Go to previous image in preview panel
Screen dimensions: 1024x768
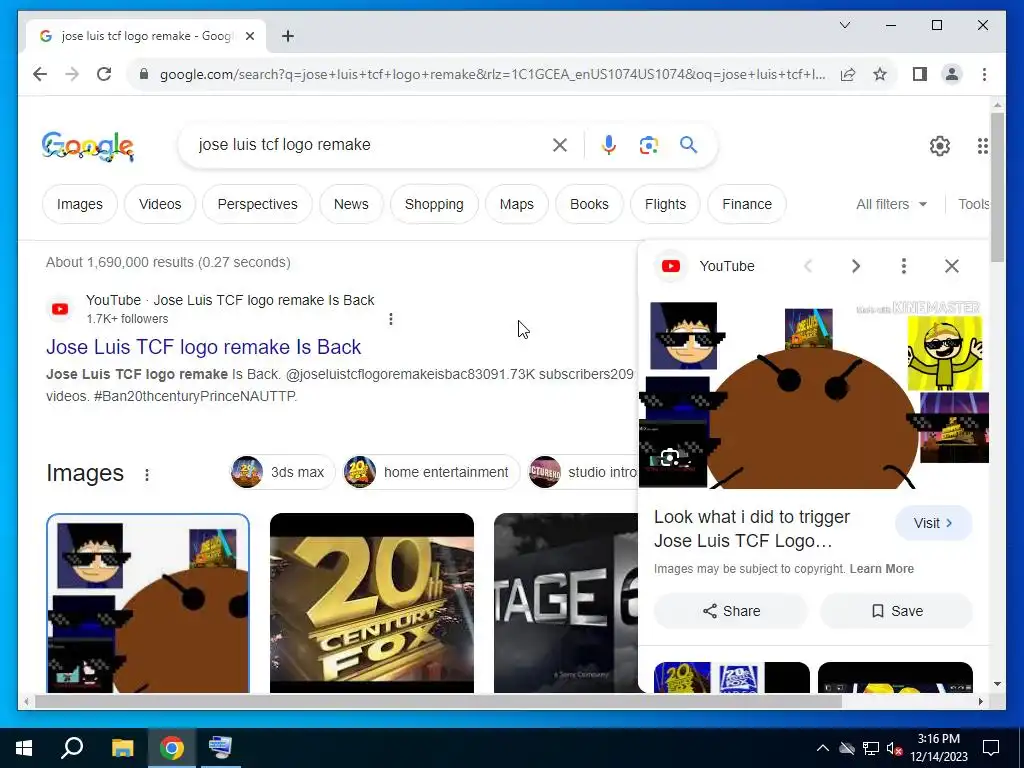click(808, 266)
